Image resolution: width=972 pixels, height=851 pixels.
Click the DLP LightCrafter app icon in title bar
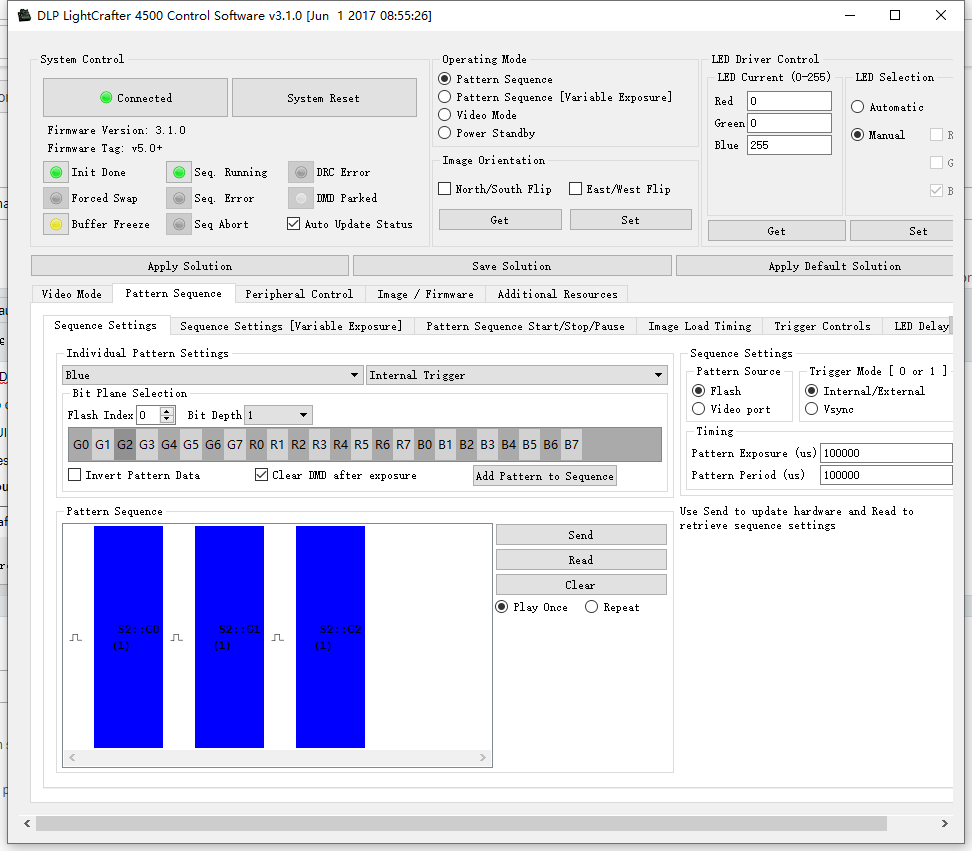click(24, 15)
